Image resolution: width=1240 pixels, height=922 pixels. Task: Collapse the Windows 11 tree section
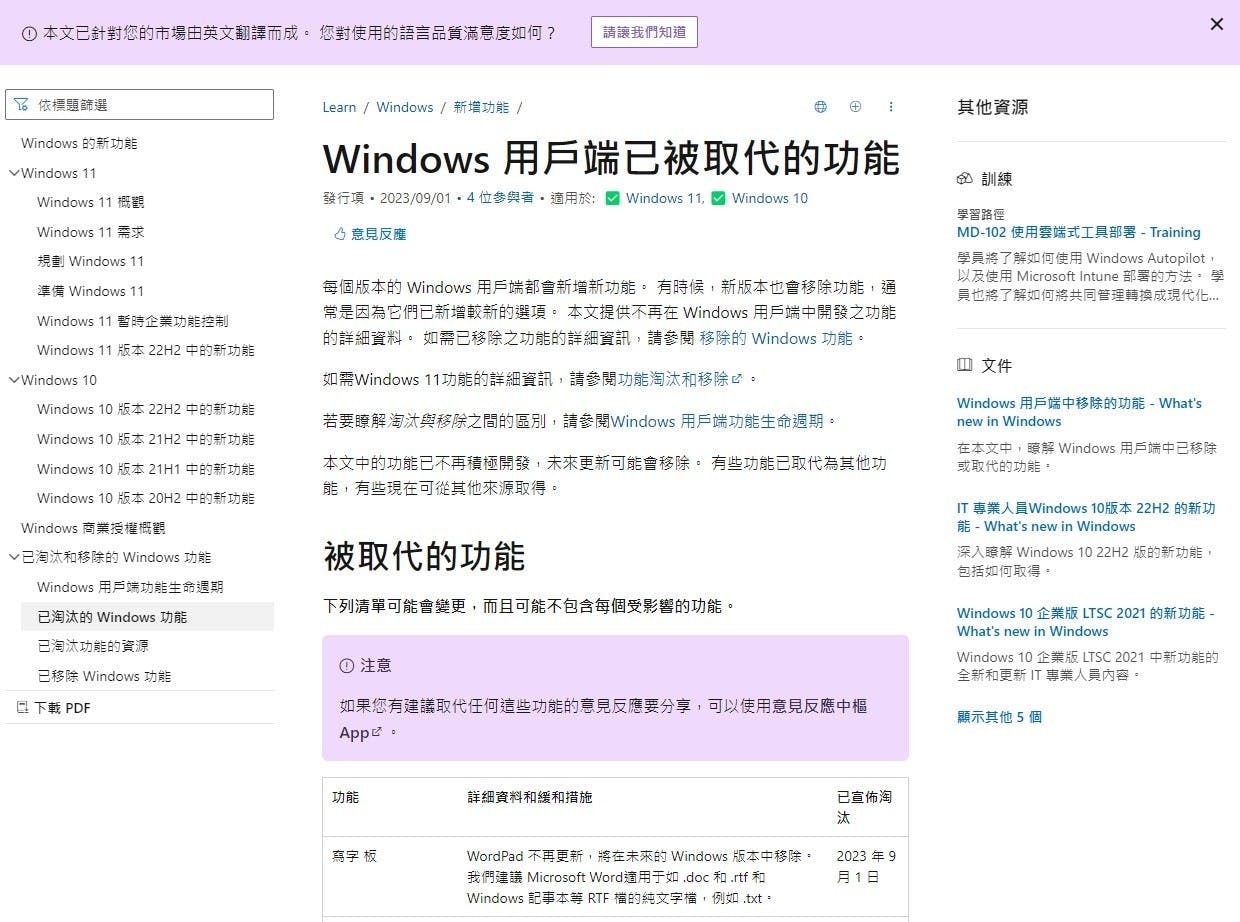(x=14, y=173)
